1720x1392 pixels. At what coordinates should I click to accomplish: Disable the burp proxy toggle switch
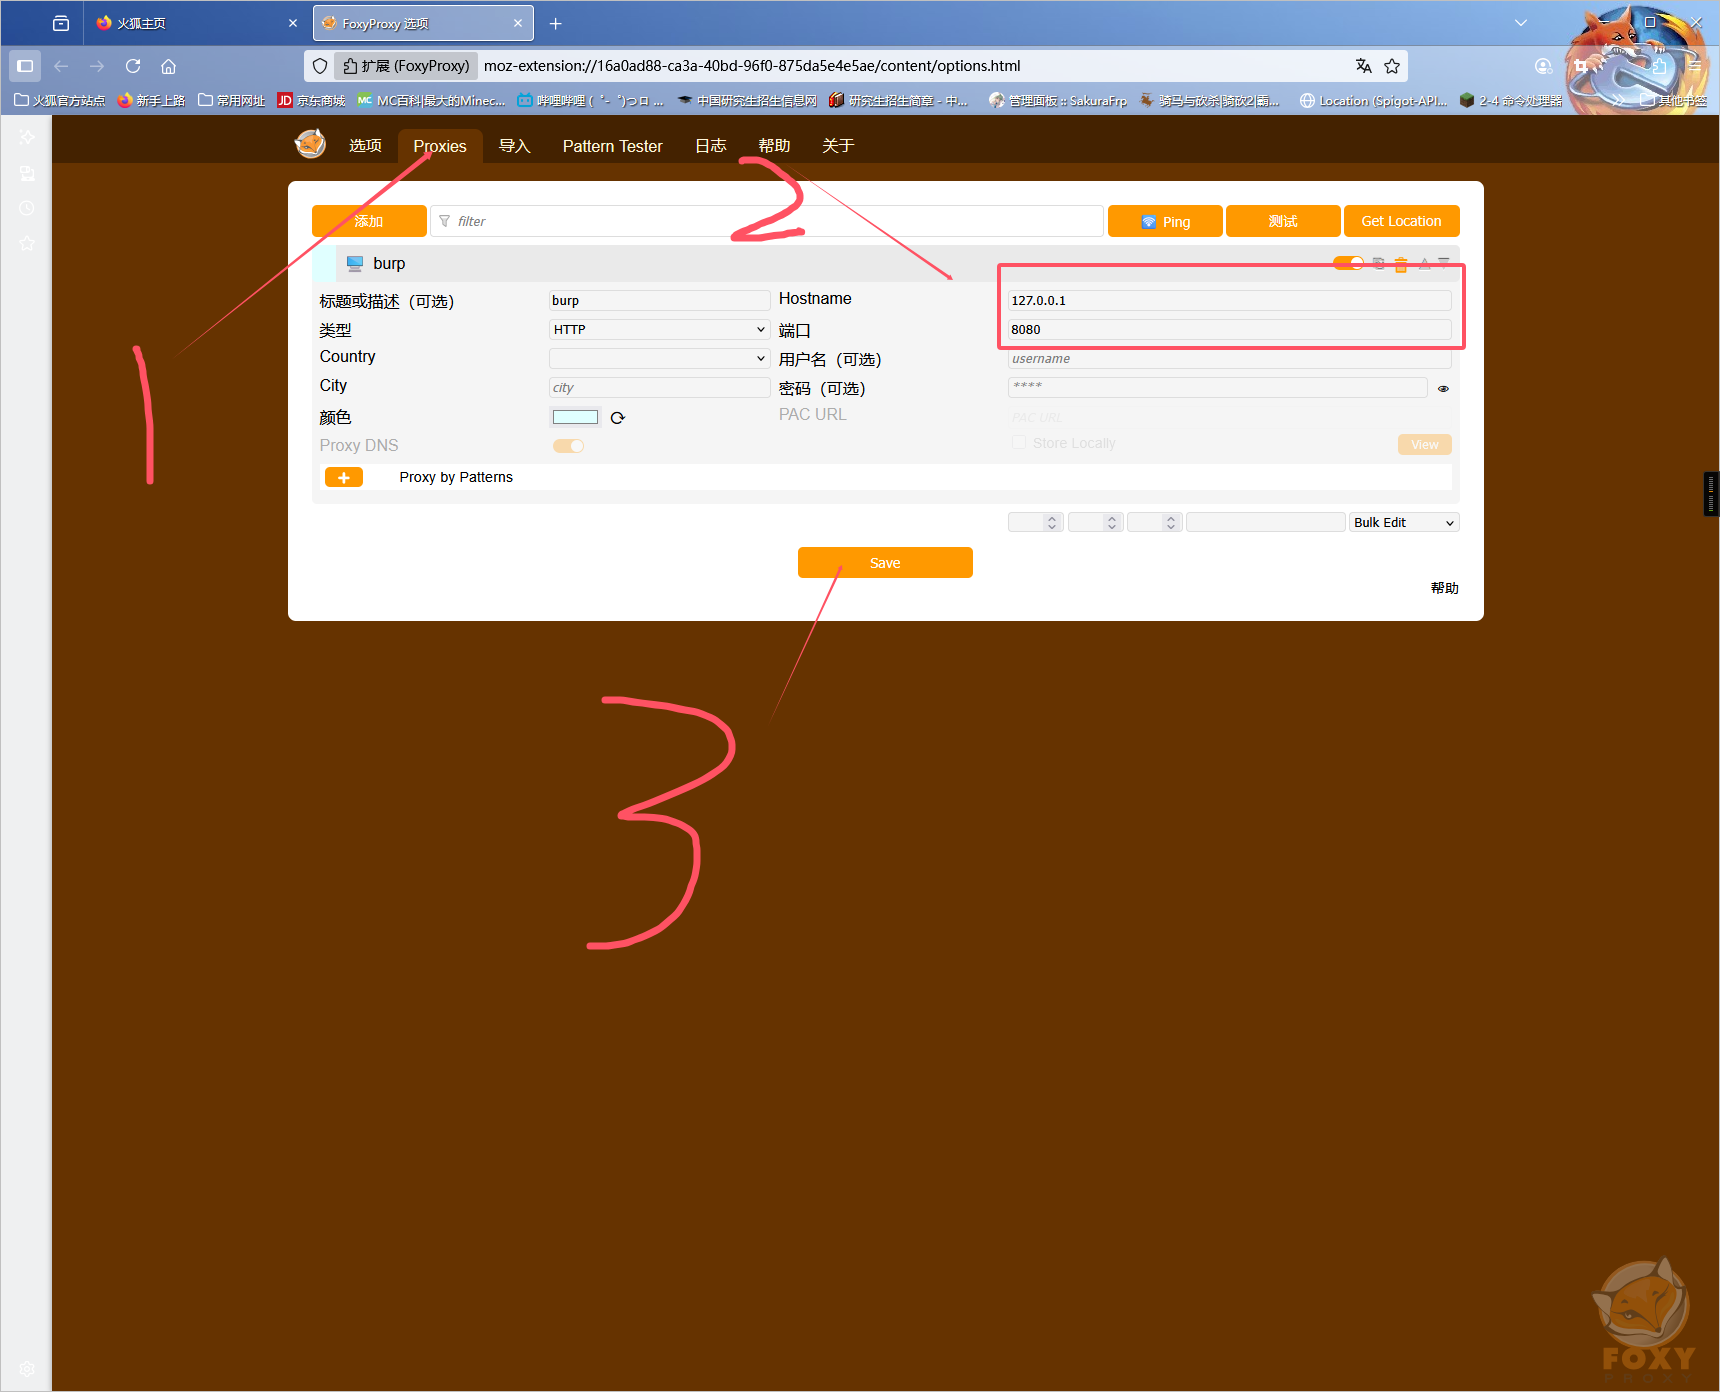[1348, 263]
